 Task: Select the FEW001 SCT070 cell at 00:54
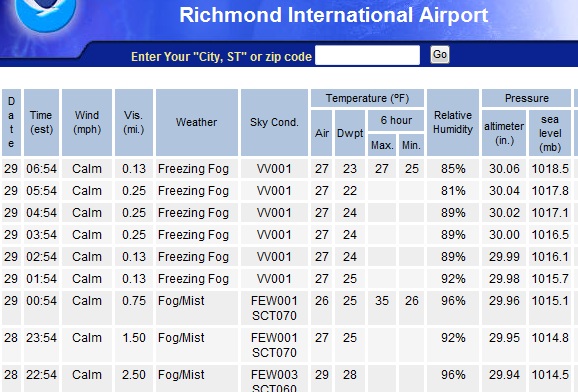click(274, 308)
